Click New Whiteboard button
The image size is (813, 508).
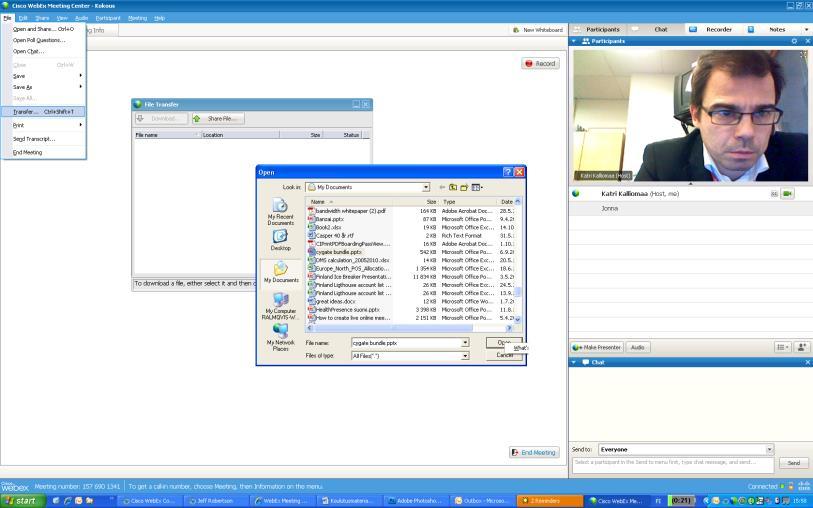[538, 30]
